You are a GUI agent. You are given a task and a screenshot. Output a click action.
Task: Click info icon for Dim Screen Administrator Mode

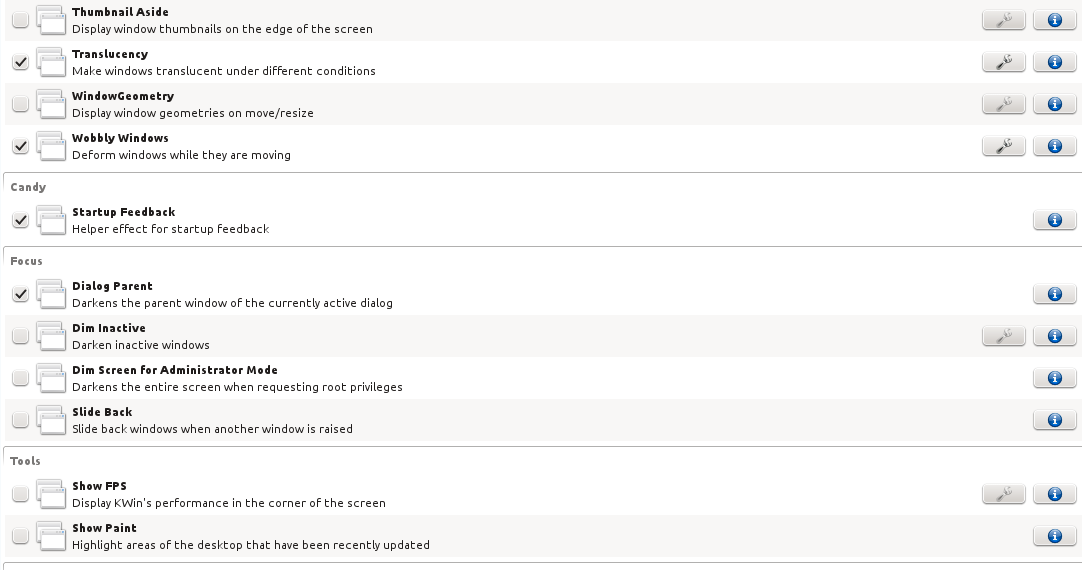tap(1054, 378)
